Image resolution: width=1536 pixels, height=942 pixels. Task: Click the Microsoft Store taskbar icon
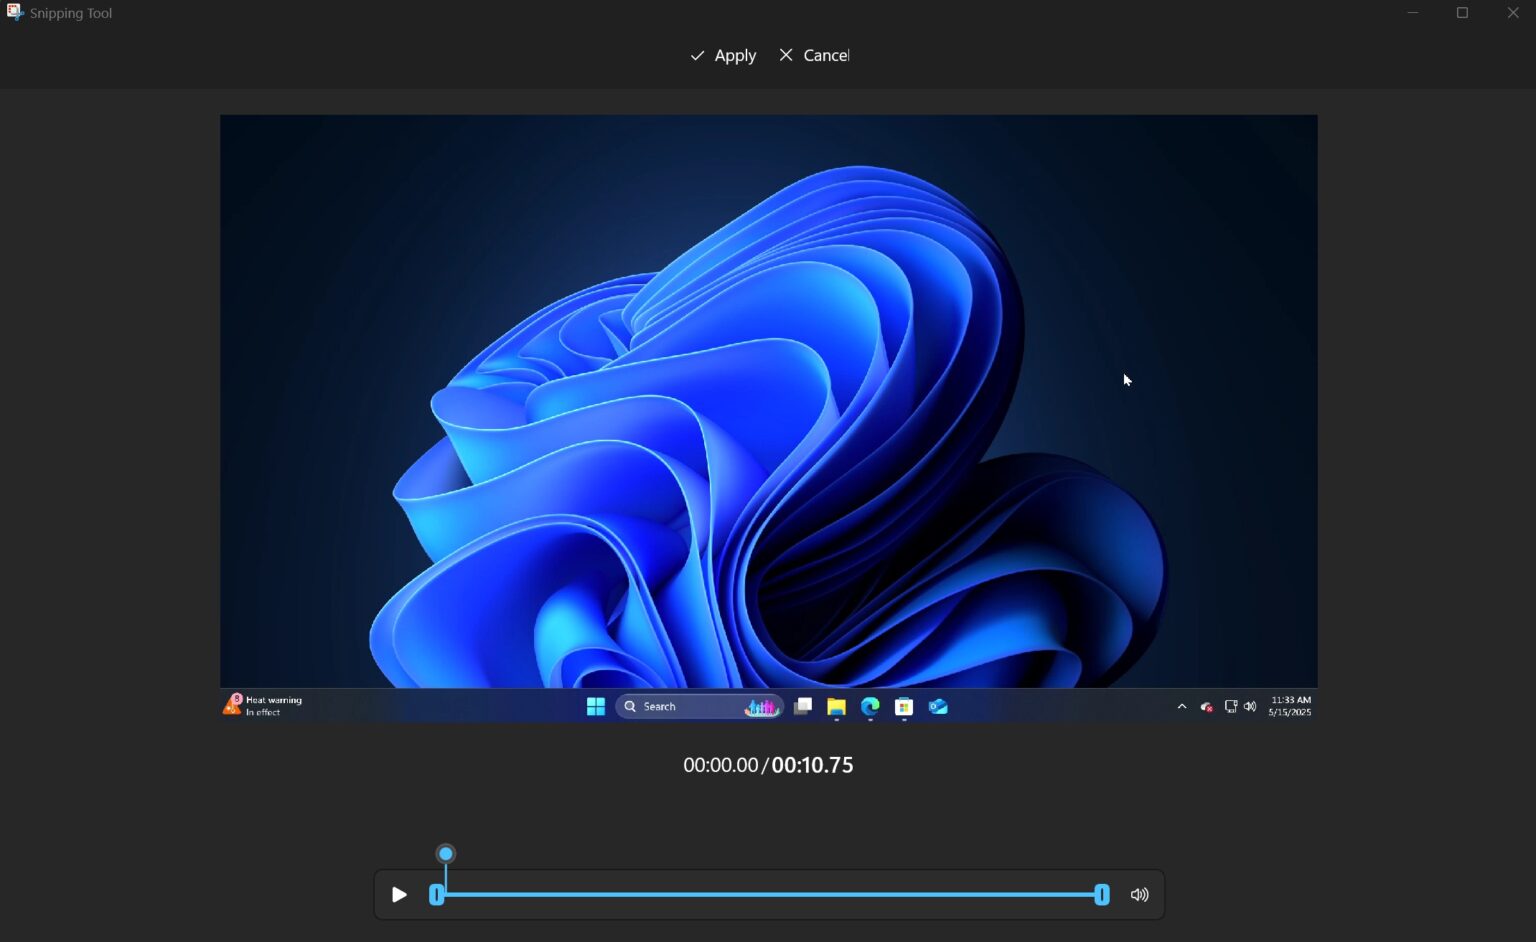pyautogui.click(x=903, y=707)
